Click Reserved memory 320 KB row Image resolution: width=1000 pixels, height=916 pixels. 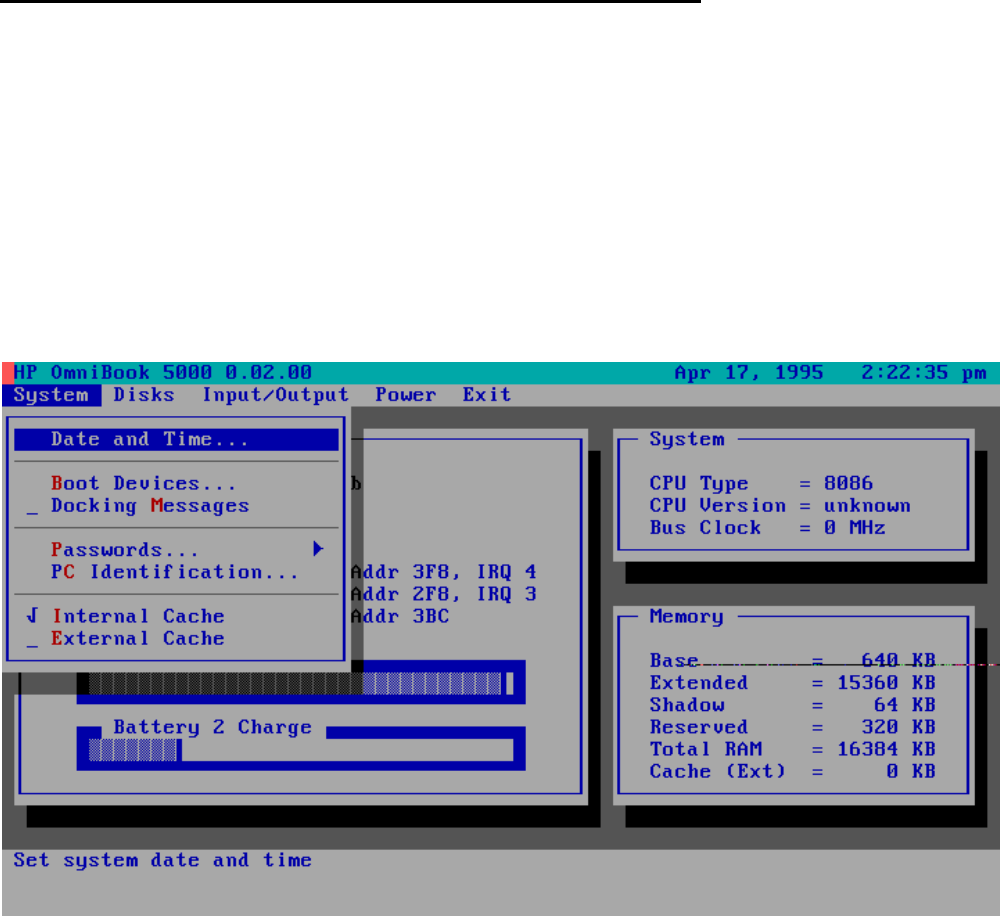(x=792, y=727)
